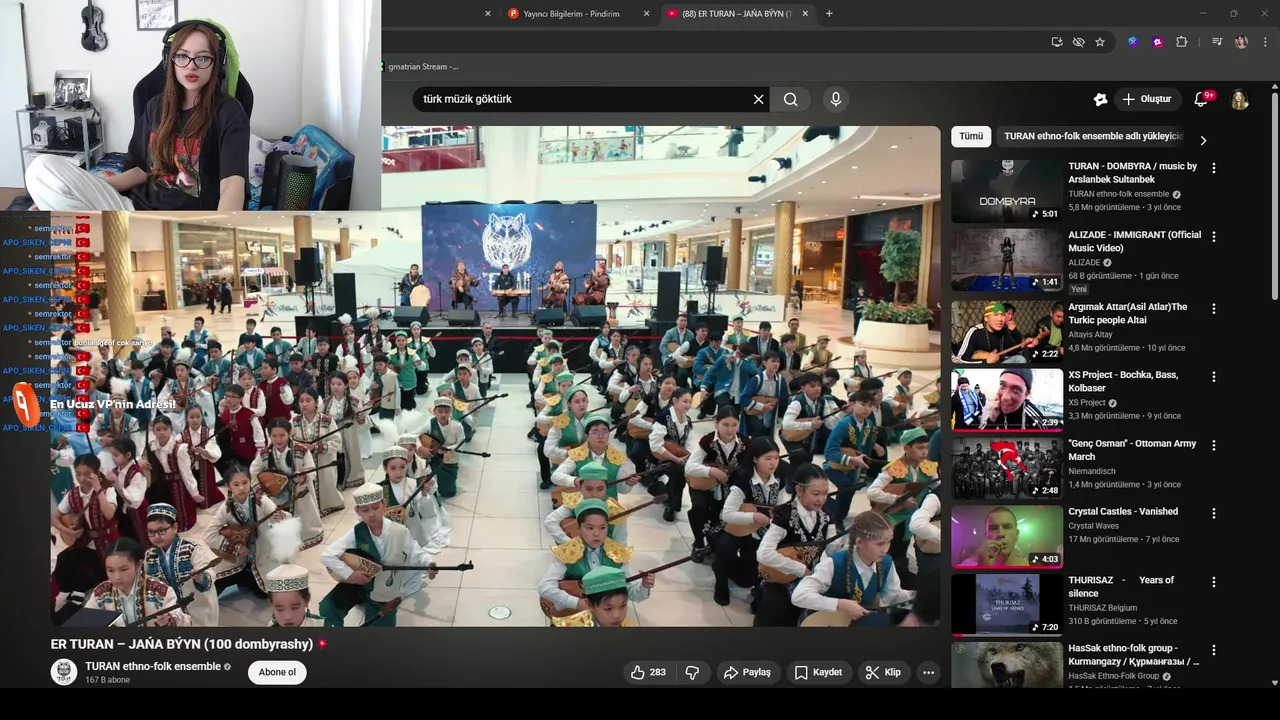Click the YouTube page vertical scrollbar

1275,195
